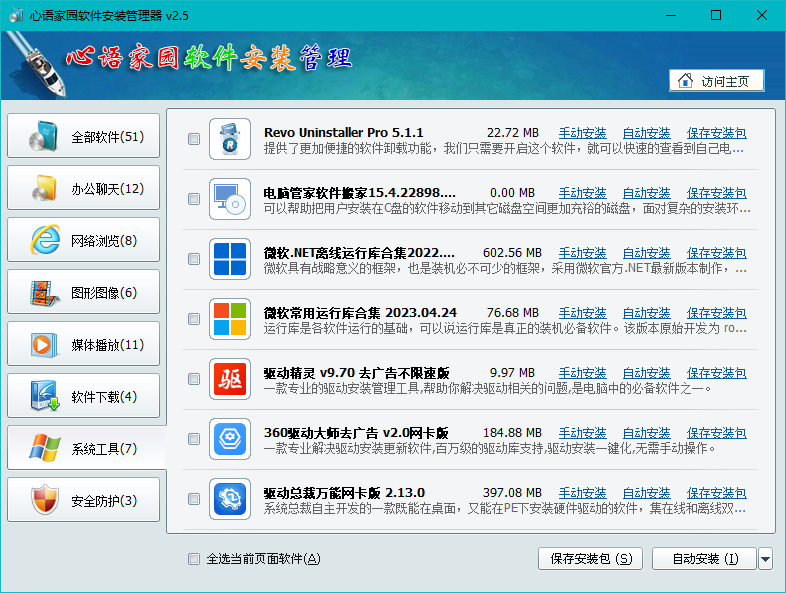Image resolution: width=786 pixels, height=593 pixels.
Task: Click the house icon on 访问主页 button
Action: (685, 81)
